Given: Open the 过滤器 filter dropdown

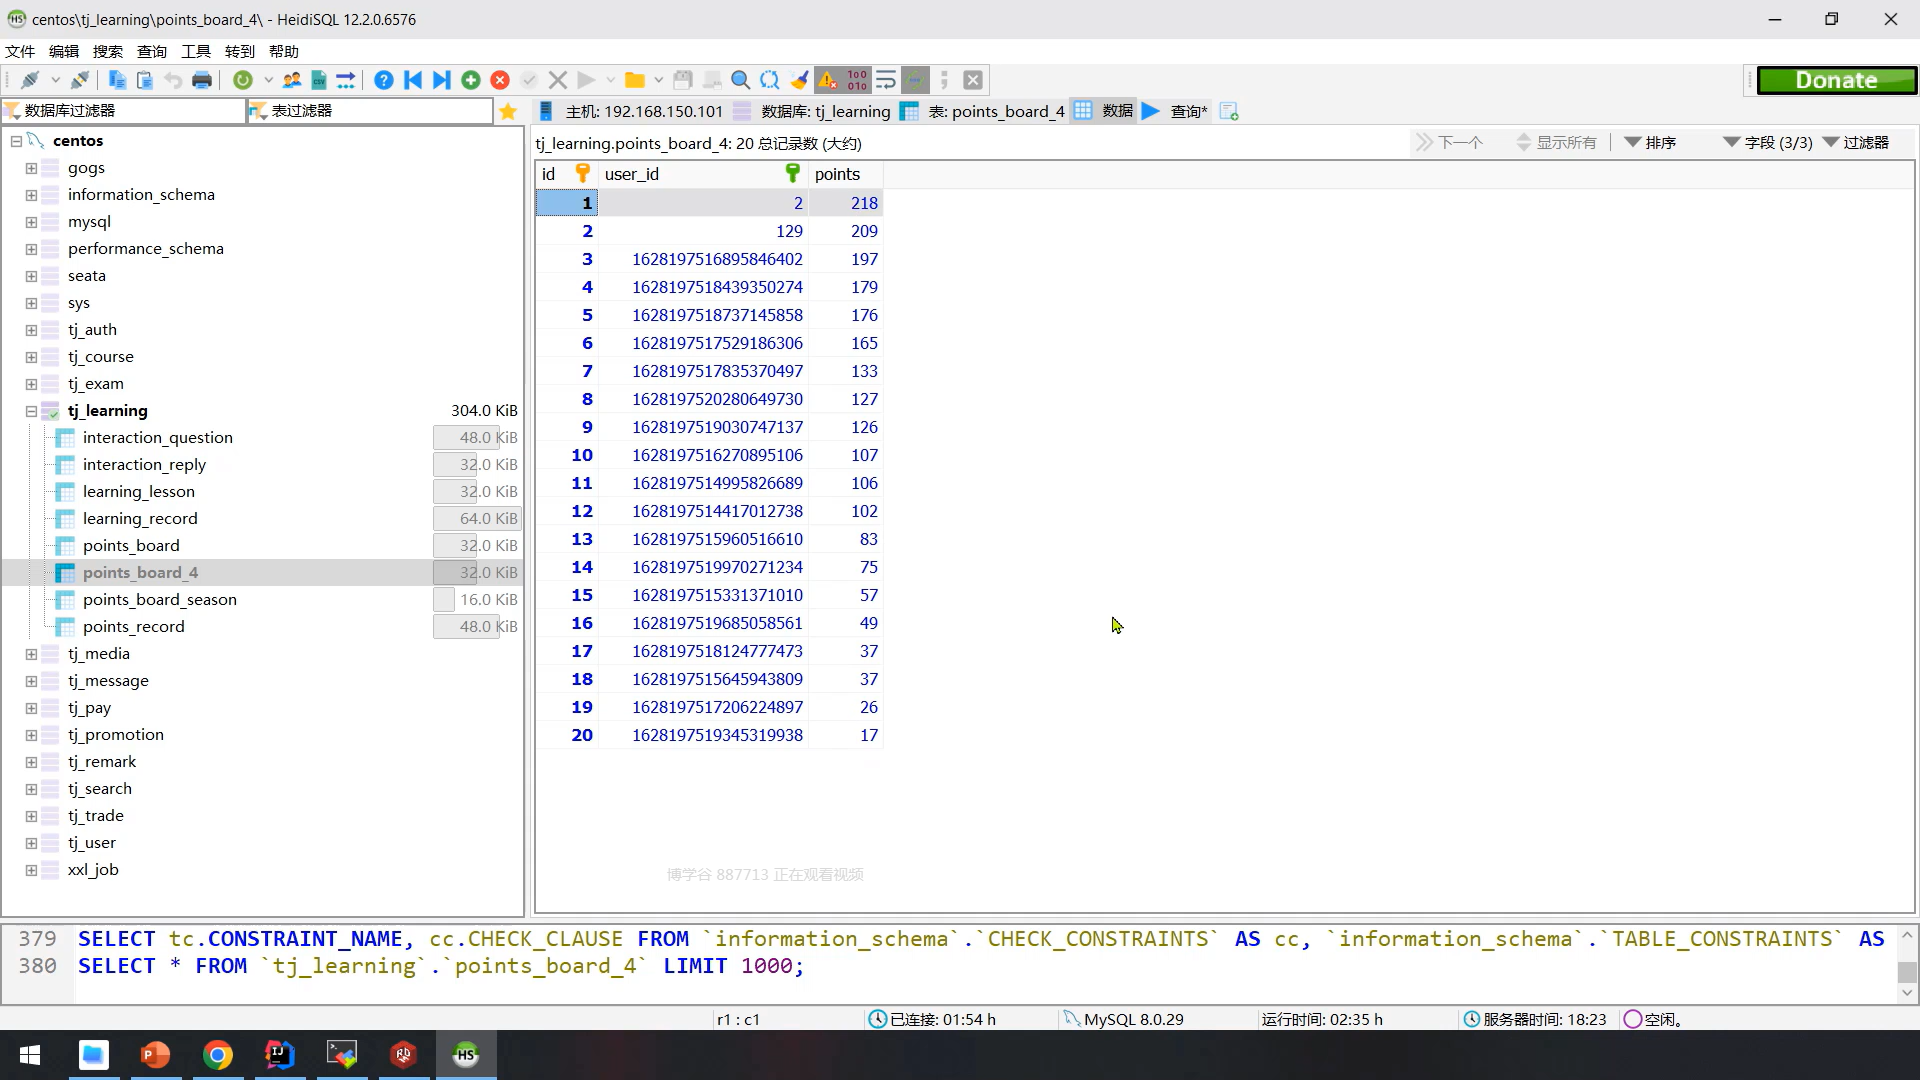Looking at the screenshot, I should [x=1856, y=143].
